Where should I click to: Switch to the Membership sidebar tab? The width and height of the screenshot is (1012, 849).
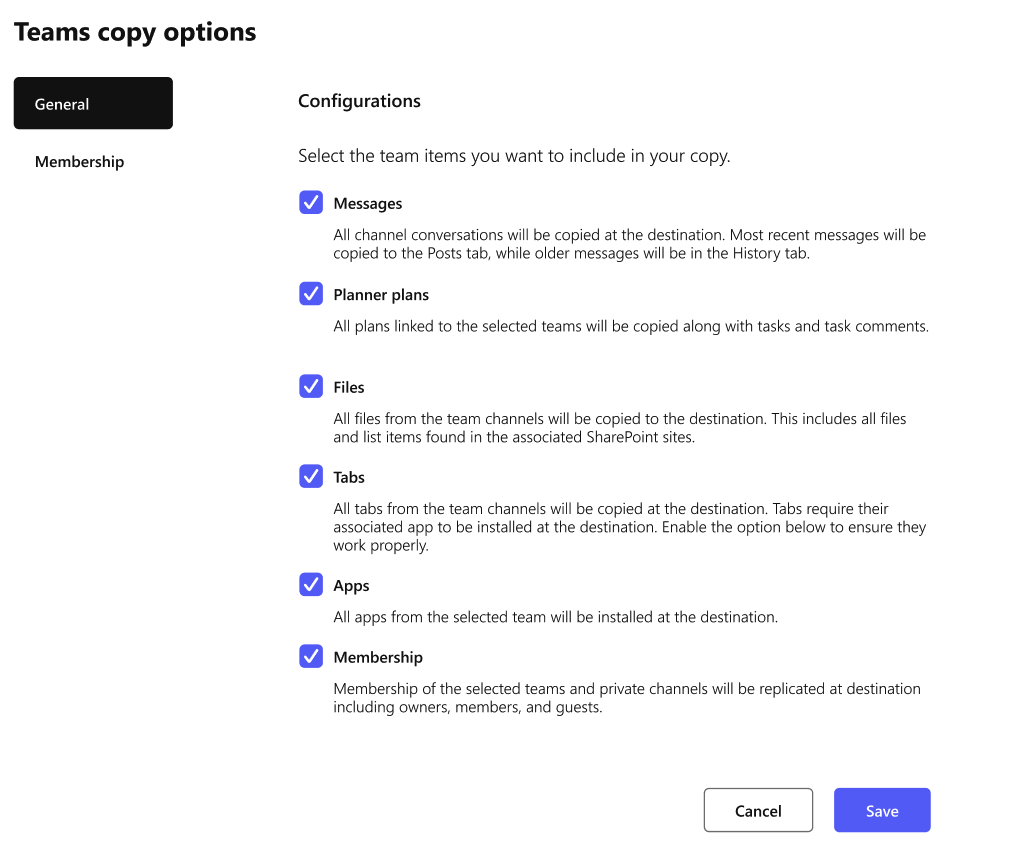[79, 161]
